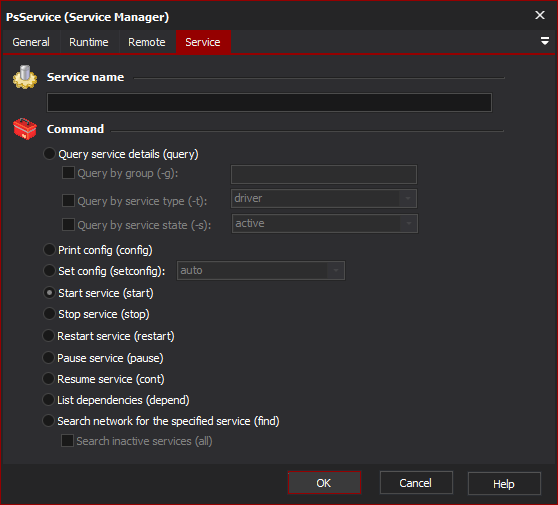The image size is (558, 505).
Task: Open the service type dropdown showing driver
Action: [324, 198]
